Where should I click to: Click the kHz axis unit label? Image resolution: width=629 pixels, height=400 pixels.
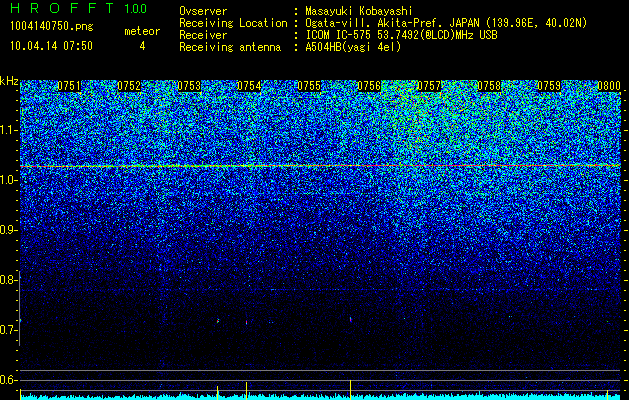9,81
